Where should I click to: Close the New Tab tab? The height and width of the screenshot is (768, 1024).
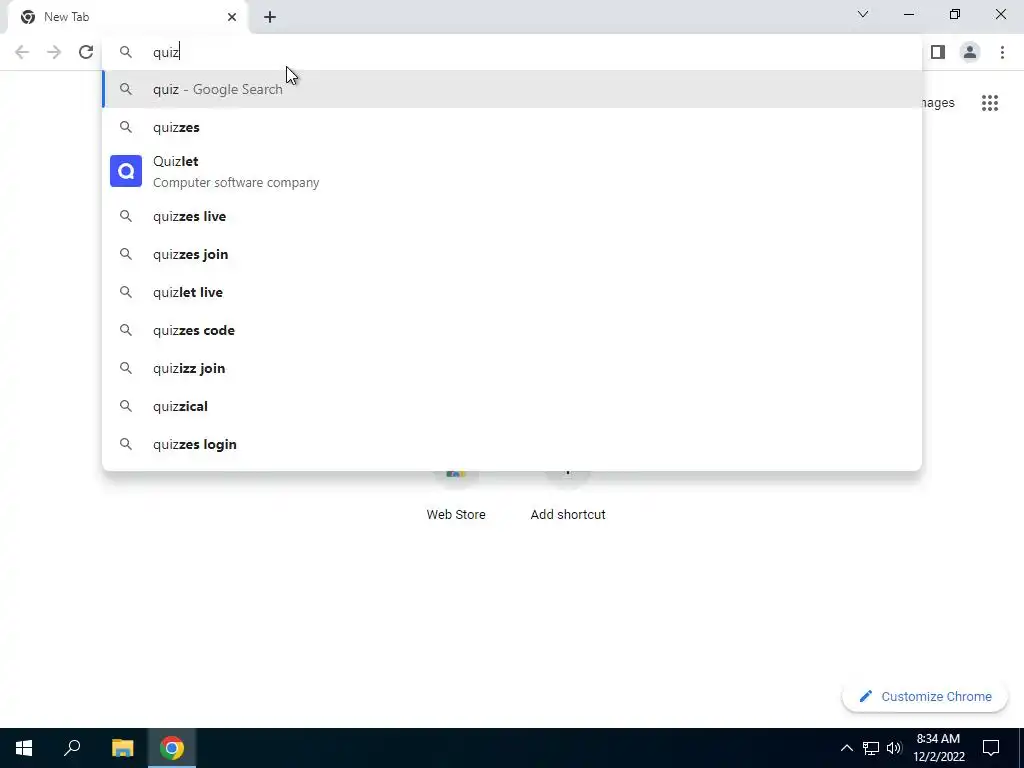[232, 17]
